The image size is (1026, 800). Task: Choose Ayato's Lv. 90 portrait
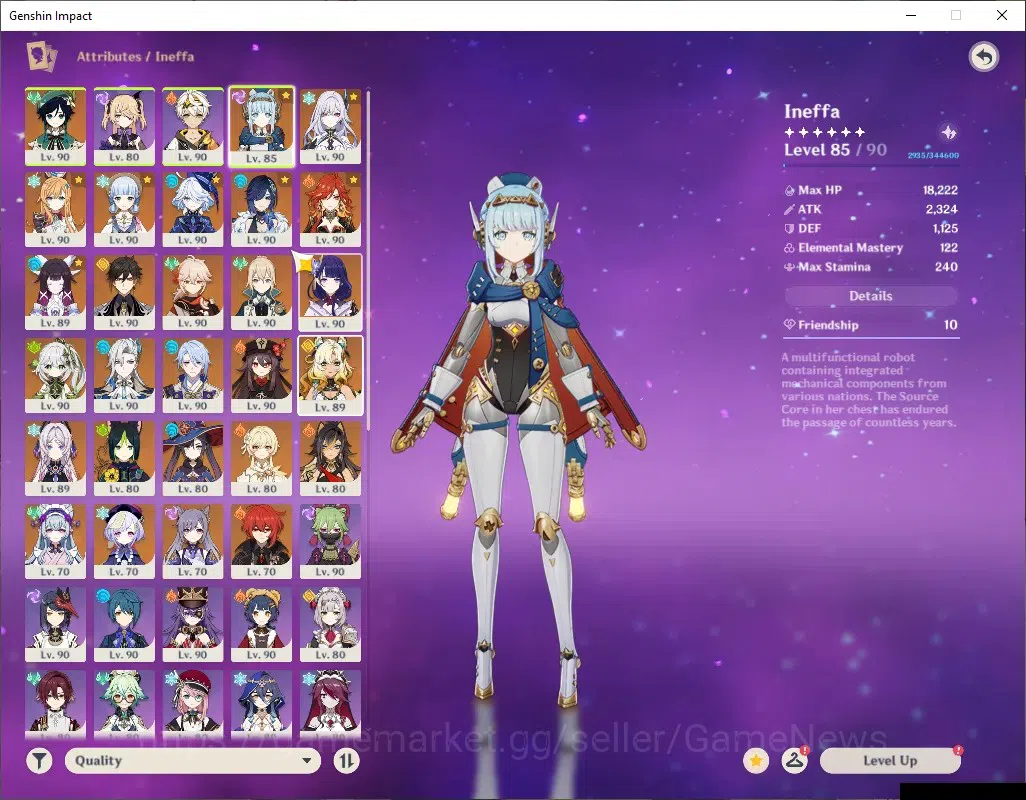(193, 375)
